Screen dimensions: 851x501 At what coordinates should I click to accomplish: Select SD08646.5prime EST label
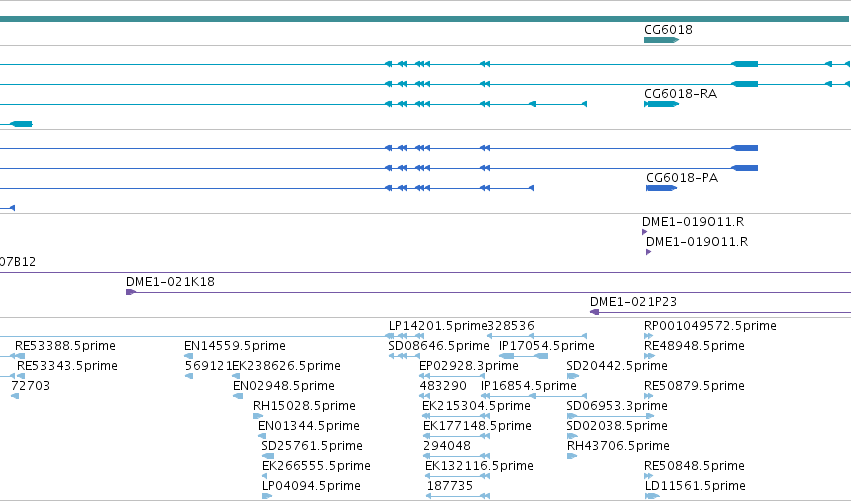(x=439, y=346)
